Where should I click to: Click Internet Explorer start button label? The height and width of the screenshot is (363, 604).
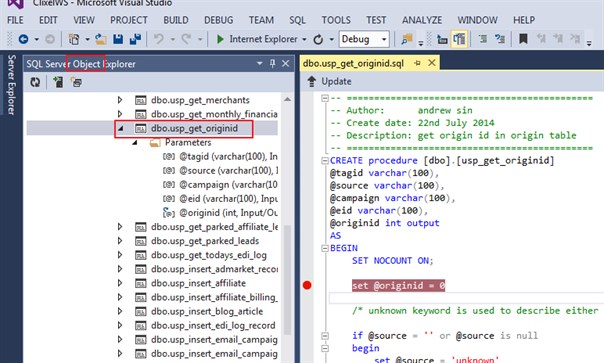[x=263, y=39]
